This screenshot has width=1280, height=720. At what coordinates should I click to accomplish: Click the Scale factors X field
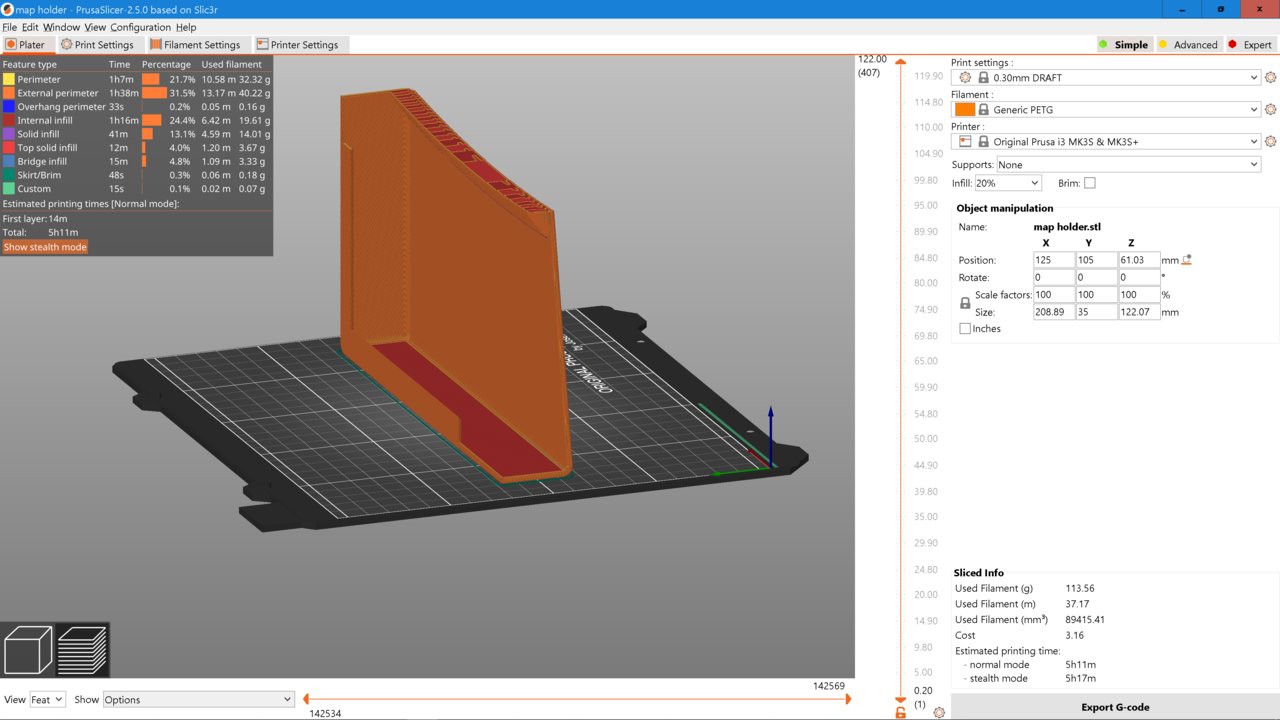pos(1054,295)
